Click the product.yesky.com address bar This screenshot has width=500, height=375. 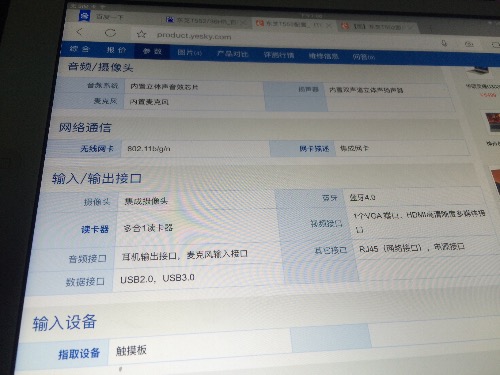194,35
